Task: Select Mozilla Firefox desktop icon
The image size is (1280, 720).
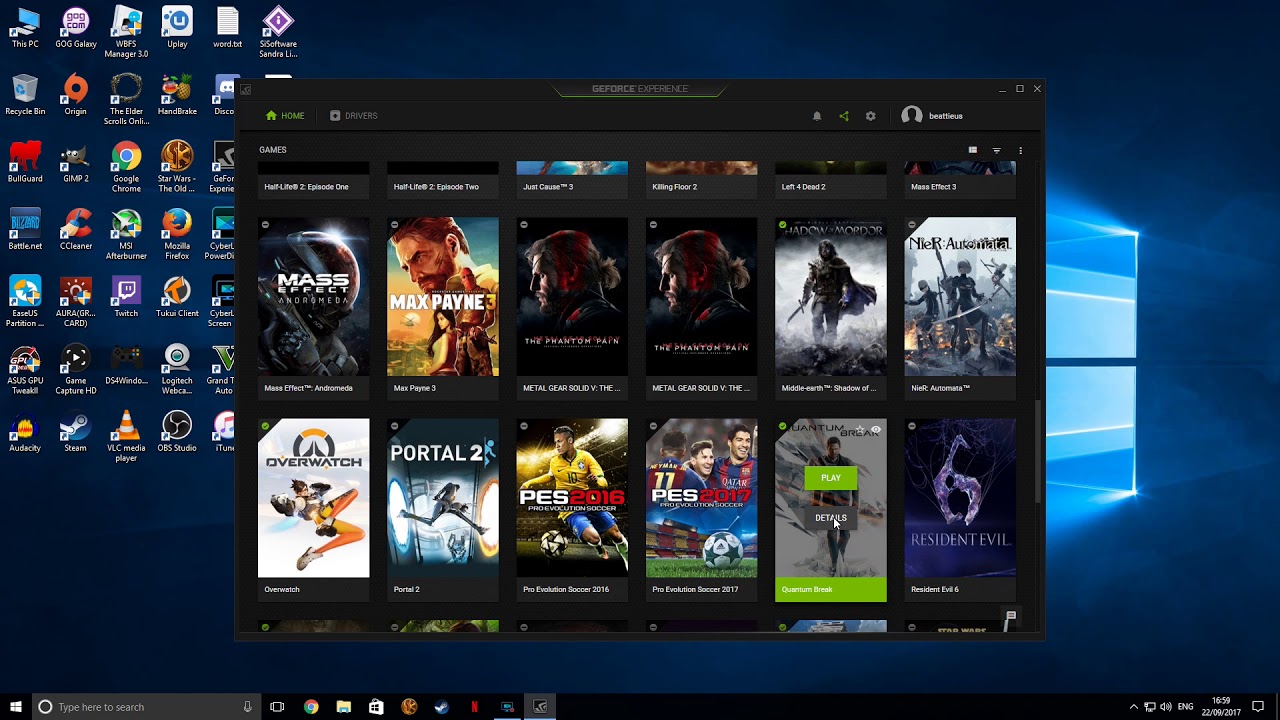Action: coord(177,235)
